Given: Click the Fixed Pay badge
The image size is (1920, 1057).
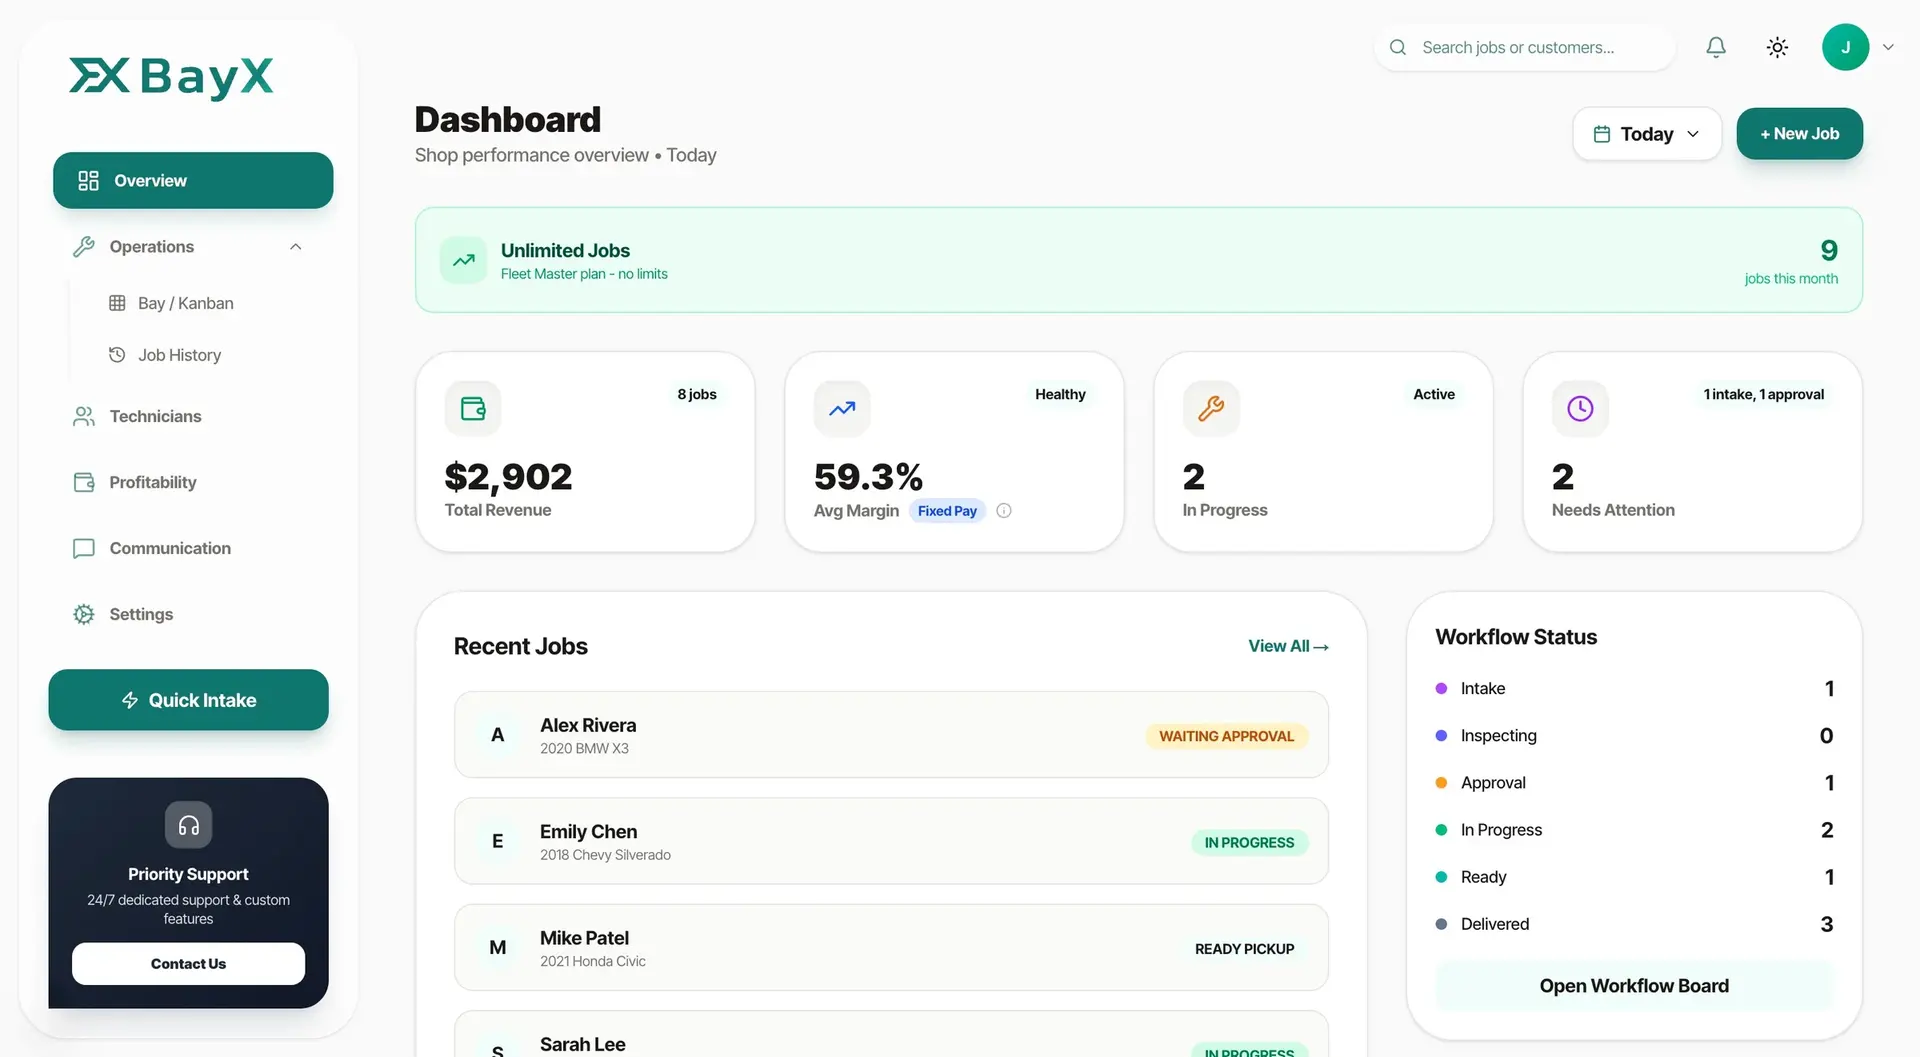Looking at the screenshot, I should (947, 511).
